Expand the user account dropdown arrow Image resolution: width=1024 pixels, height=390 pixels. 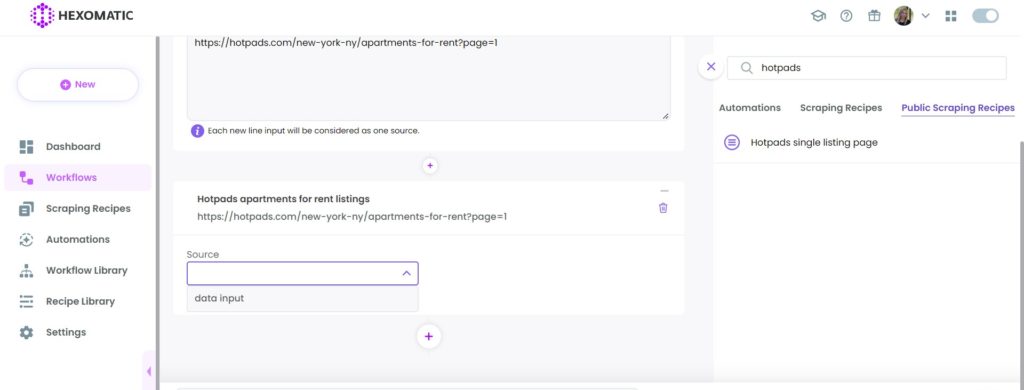[925, 16]
